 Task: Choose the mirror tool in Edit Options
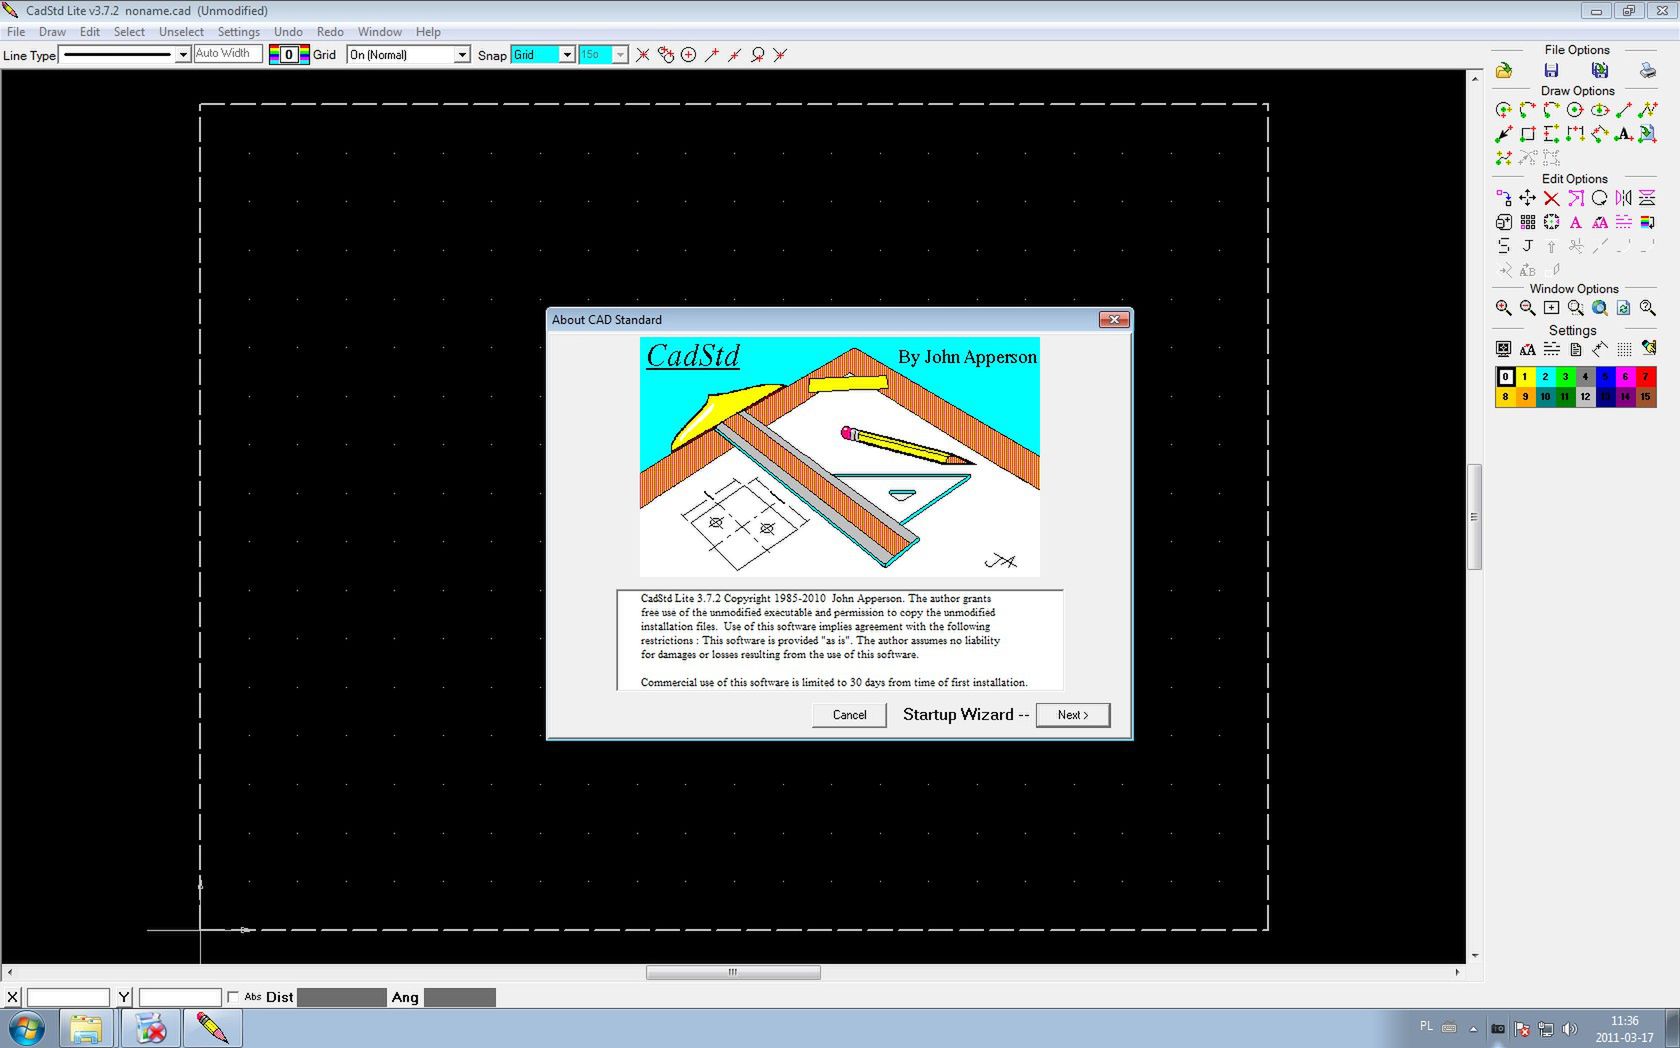pos(1623,197)
